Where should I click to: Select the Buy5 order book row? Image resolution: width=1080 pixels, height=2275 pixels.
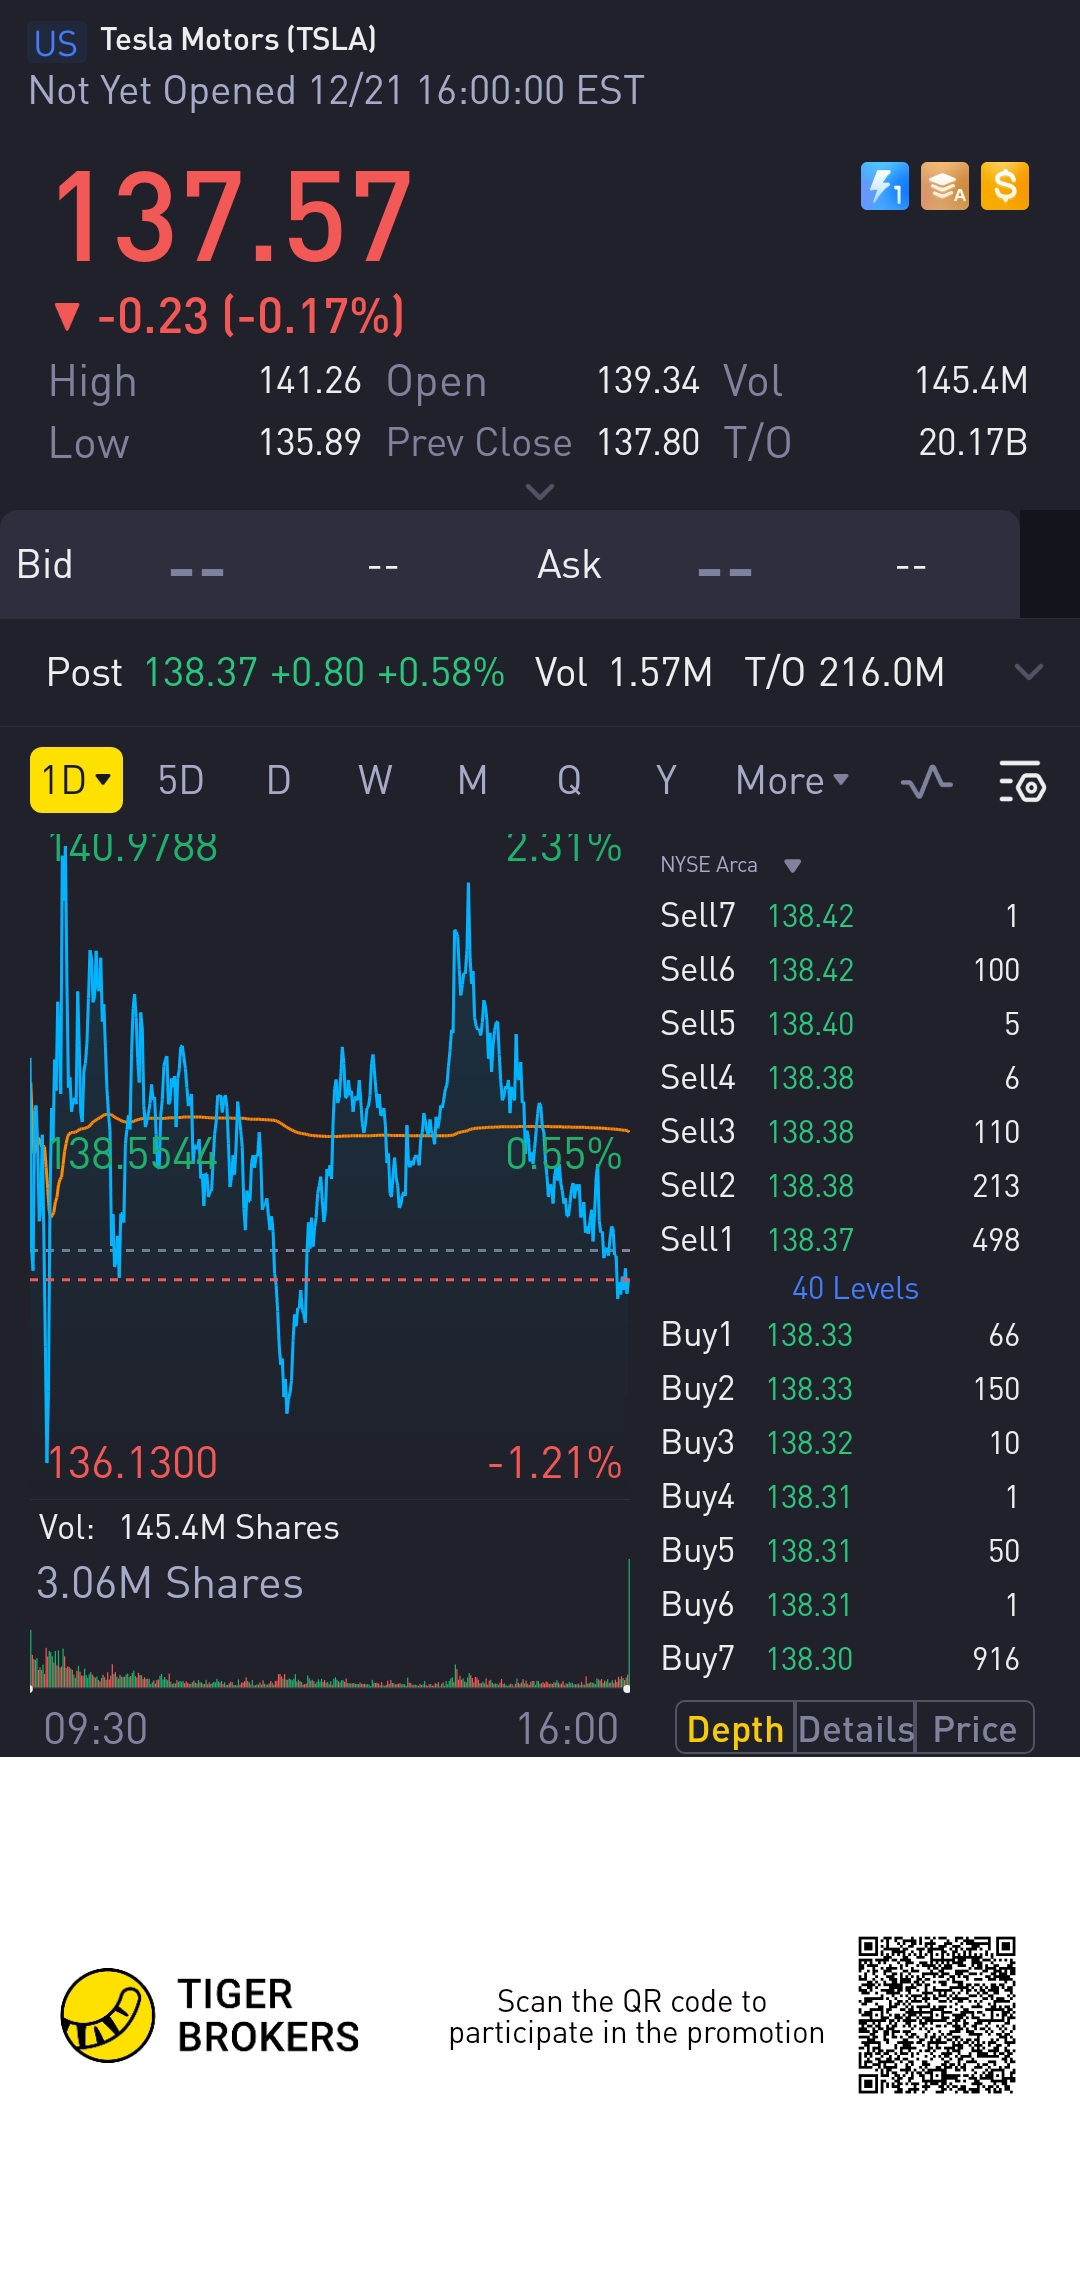pos(840,1551)
